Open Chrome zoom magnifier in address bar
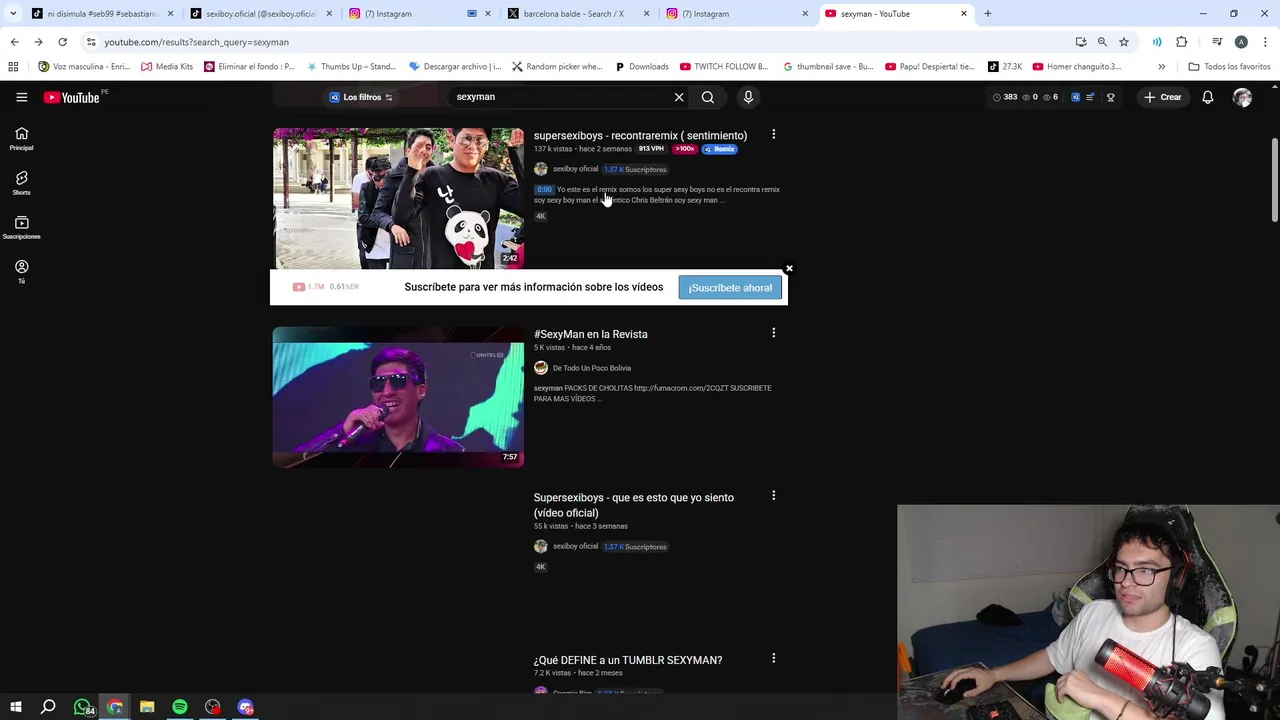 (x=1102, y=42)
